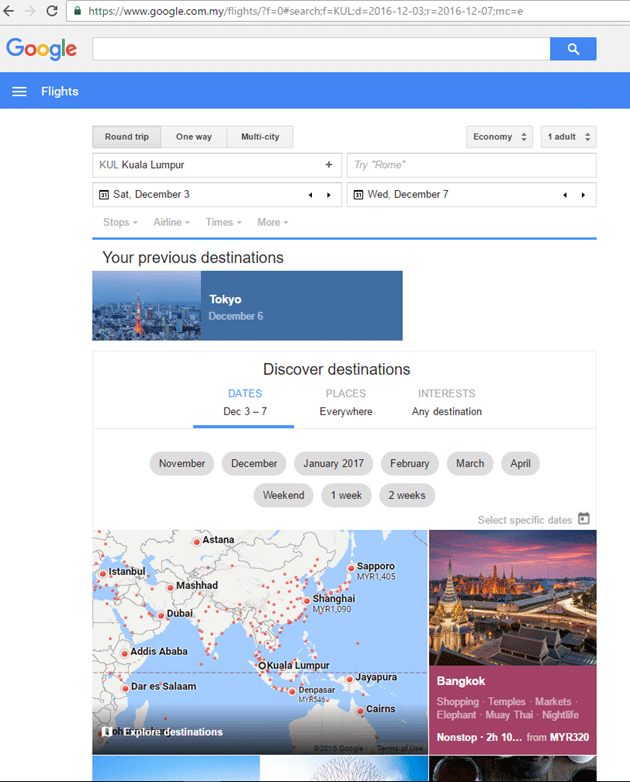The width and height of the screenshot is (630, 782).
Task: Choose the January 2017 chip
Action: pos(333,463)
